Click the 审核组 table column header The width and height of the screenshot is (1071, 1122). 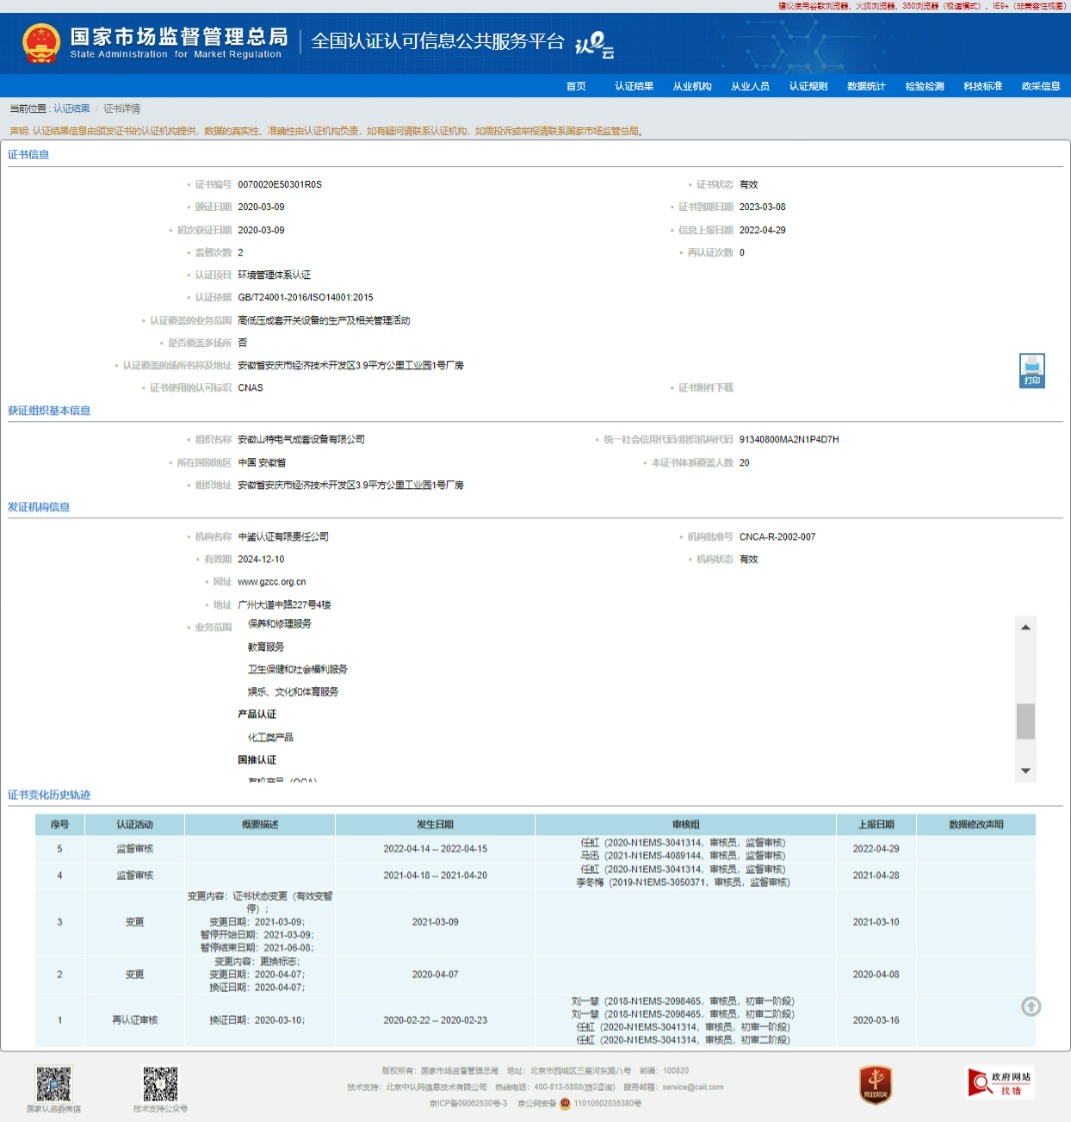click(x=685, y=824)
